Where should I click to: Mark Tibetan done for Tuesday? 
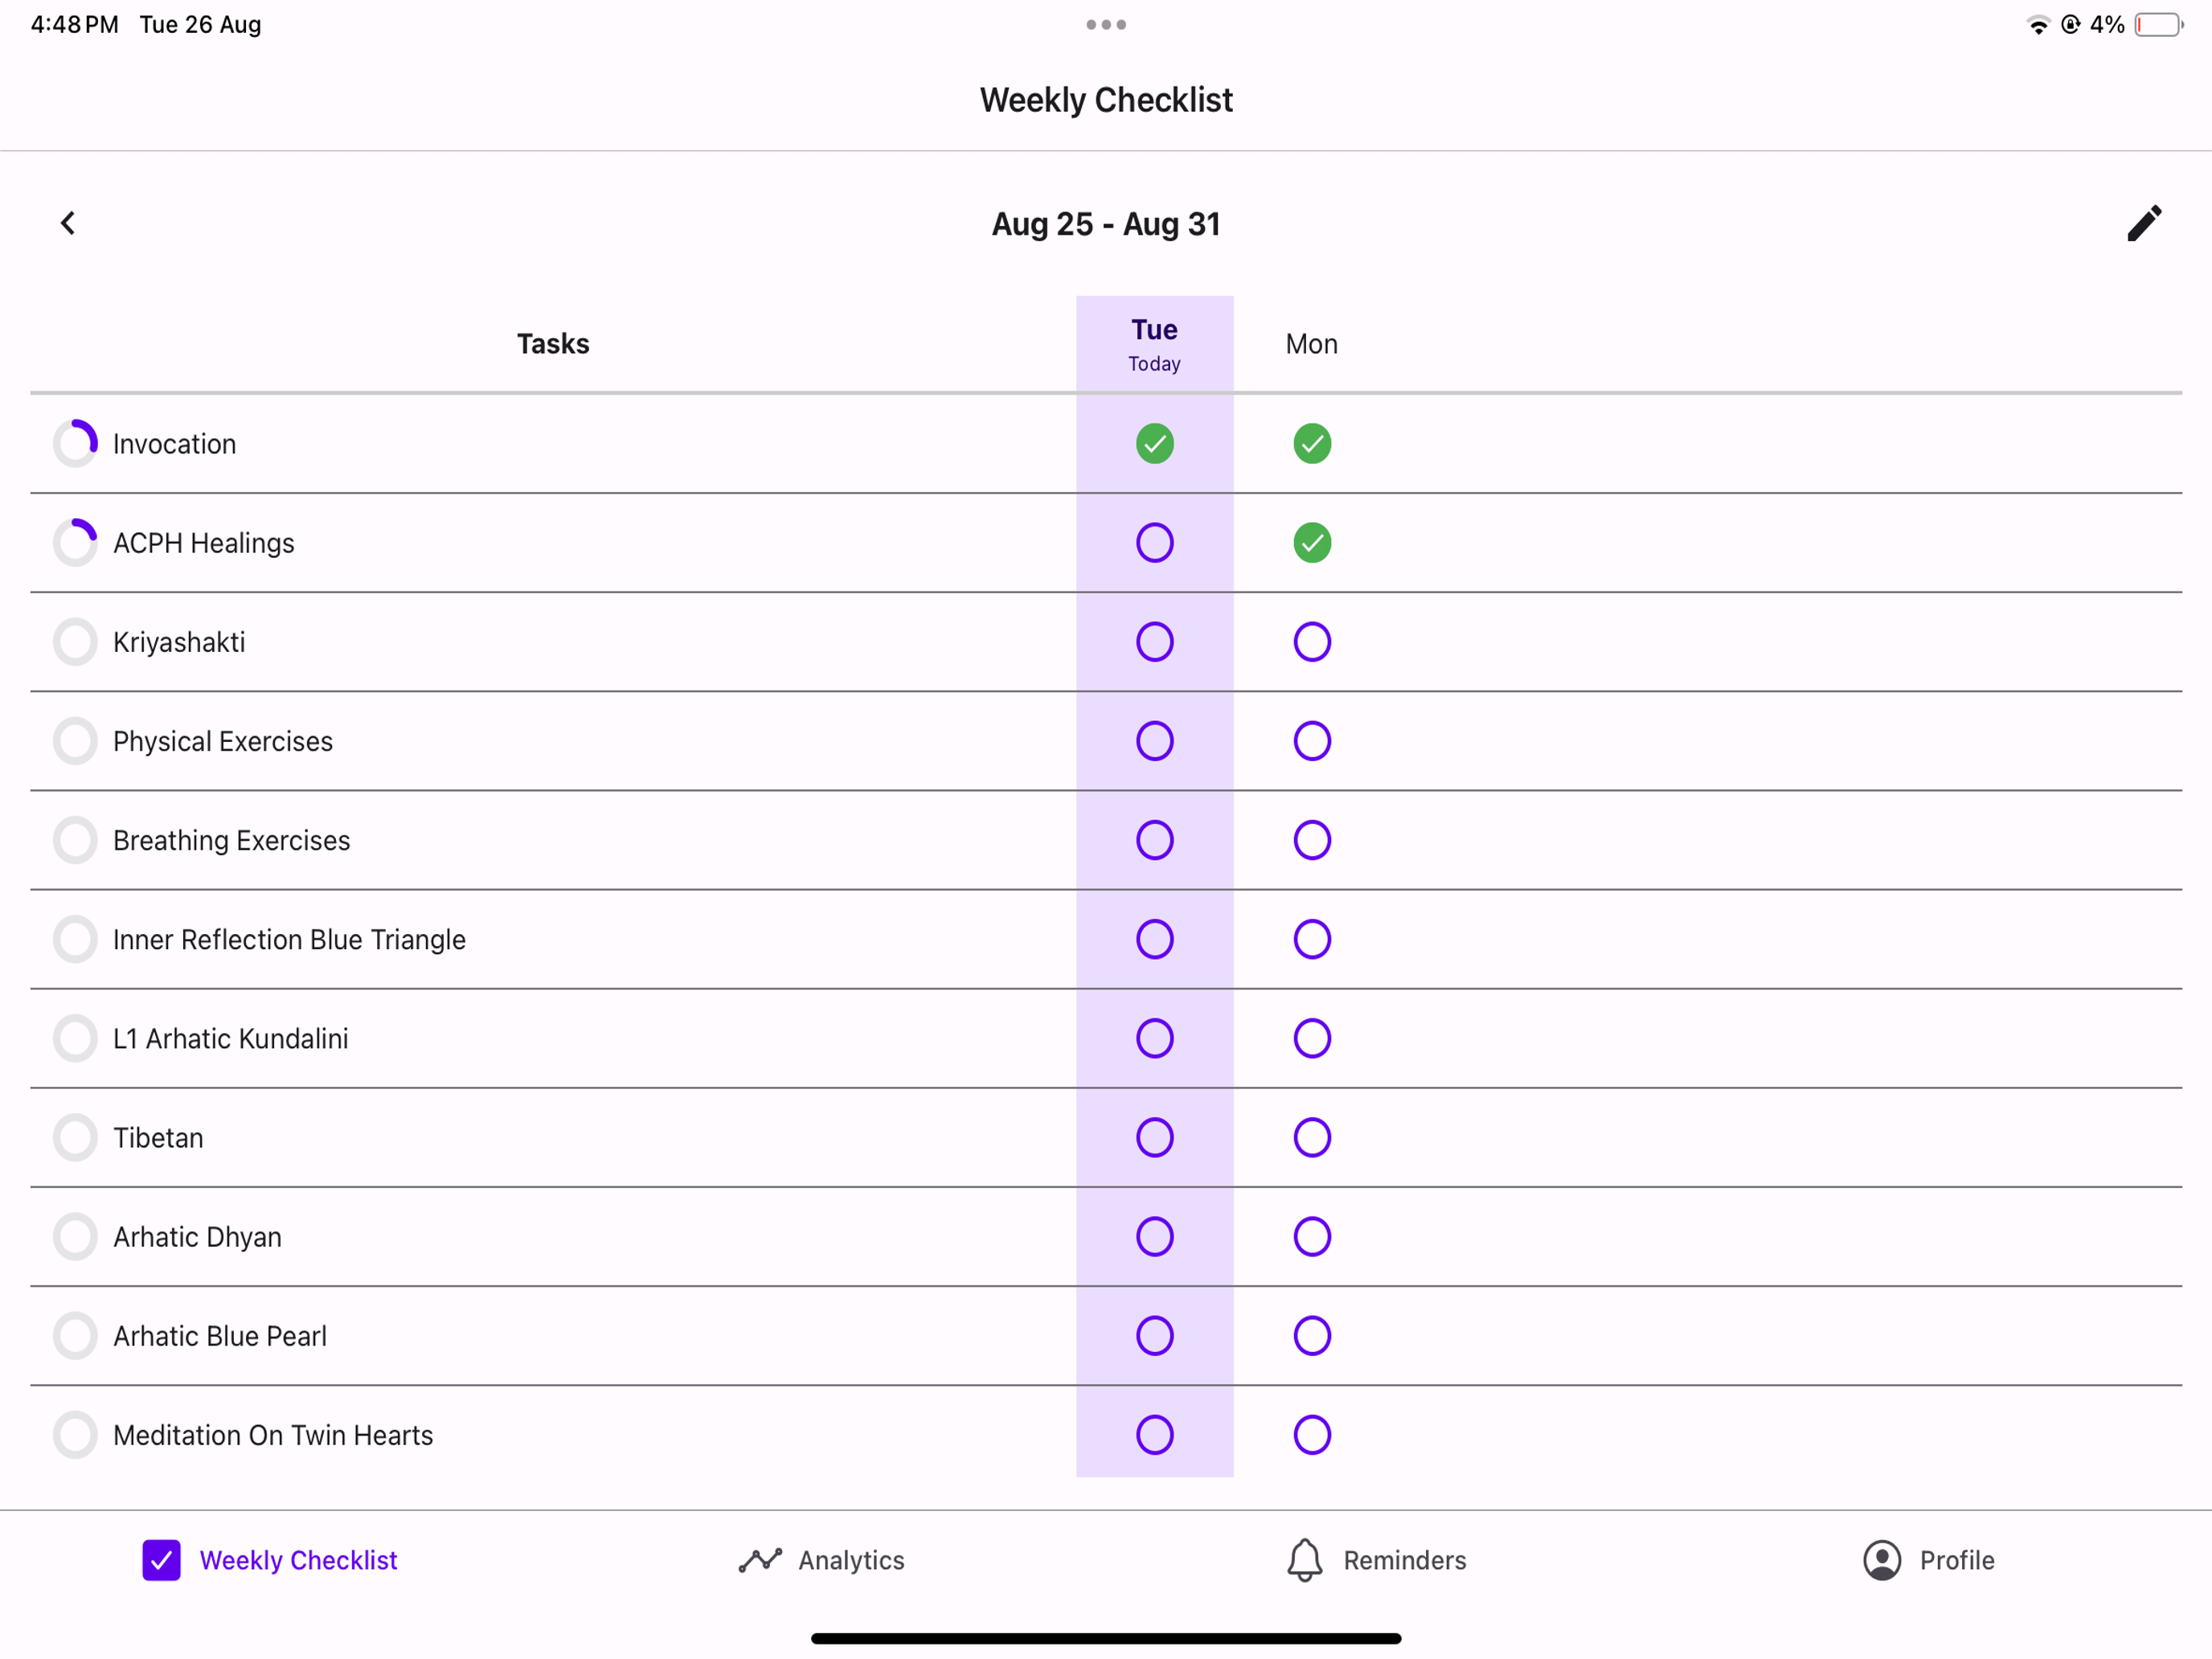[x=1155, y=1137]
